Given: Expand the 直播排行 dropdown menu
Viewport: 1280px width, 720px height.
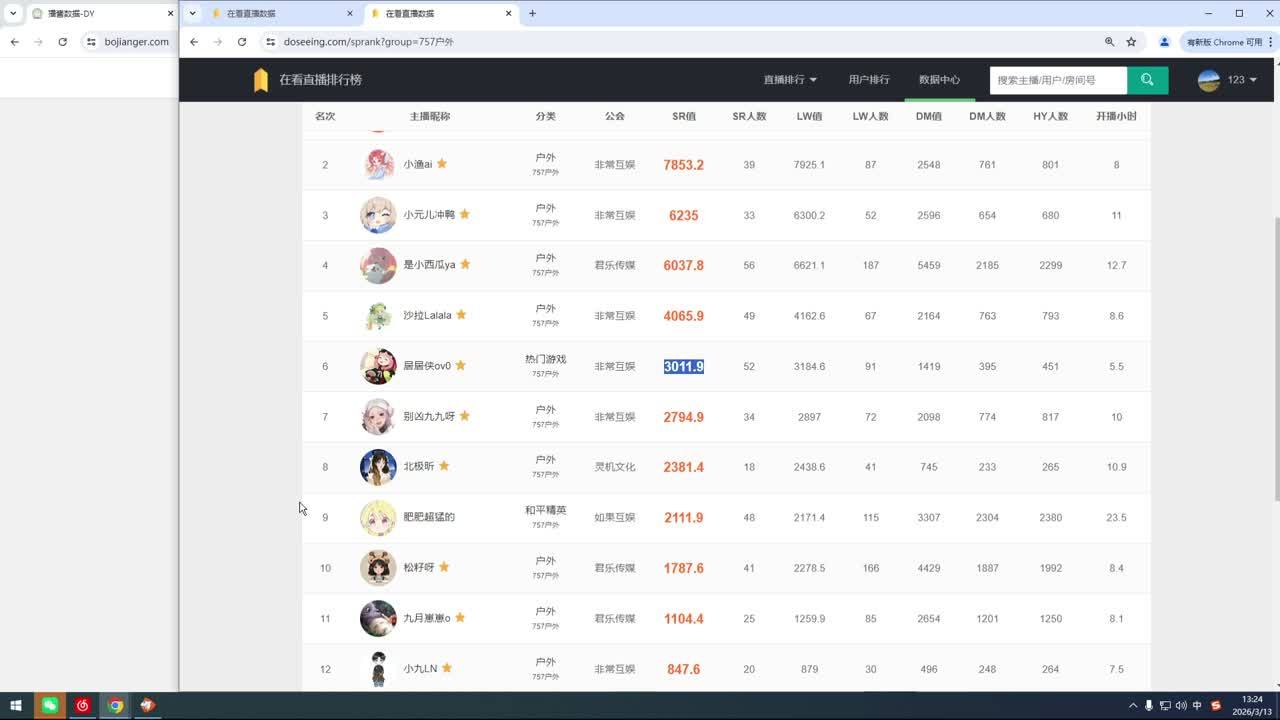Looking at the screenshot, I should coord(790,80).
